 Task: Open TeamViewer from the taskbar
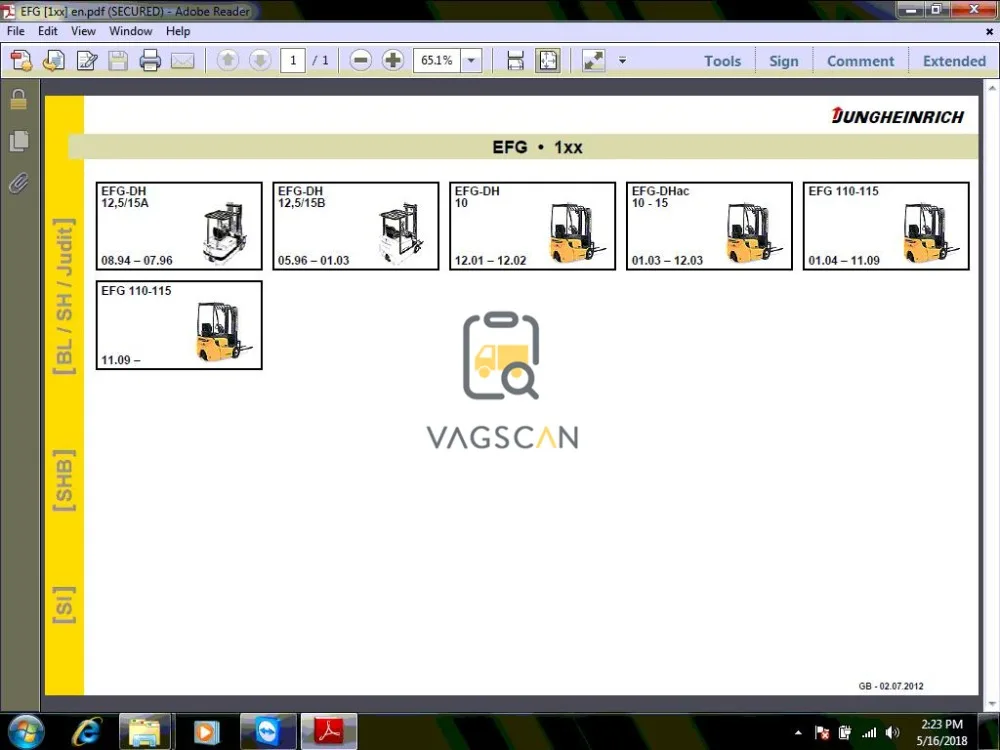click(268, 732)
